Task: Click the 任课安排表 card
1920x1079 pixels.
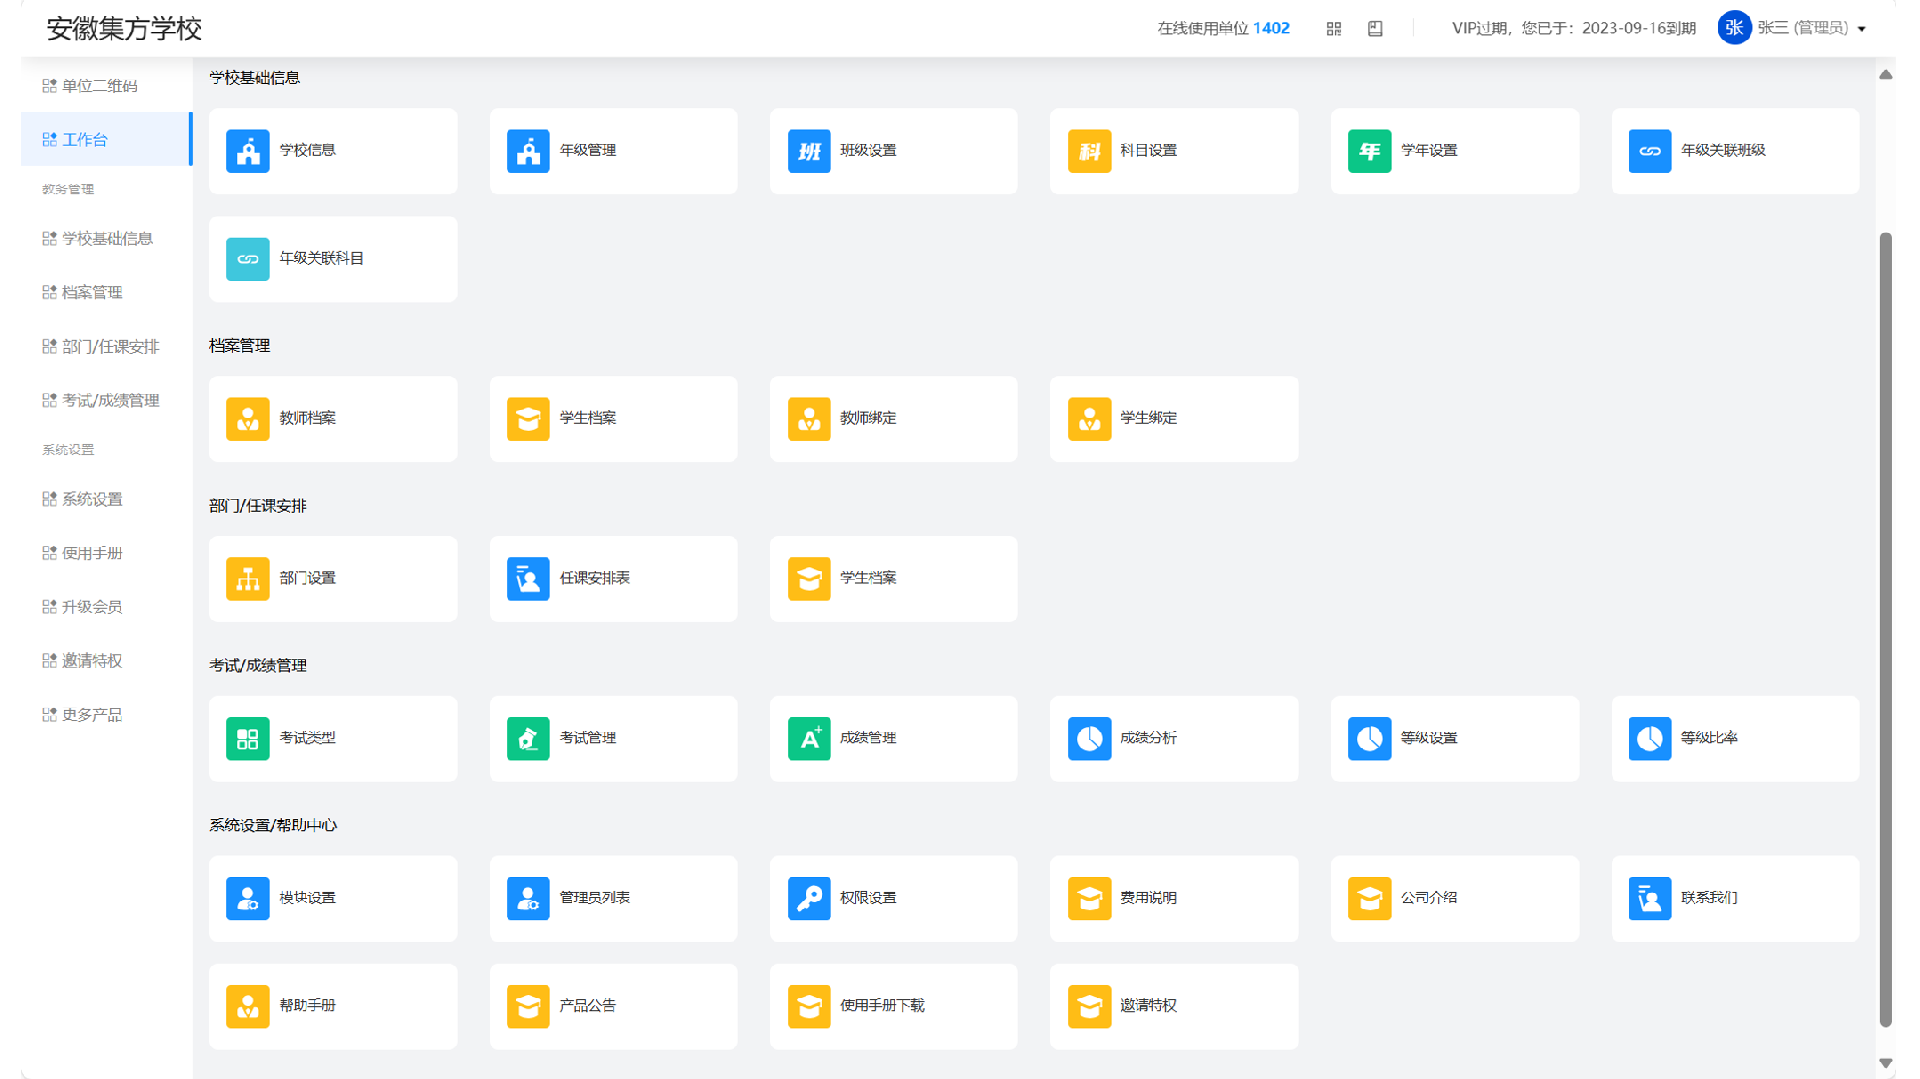Action: [x=613, y=579]
